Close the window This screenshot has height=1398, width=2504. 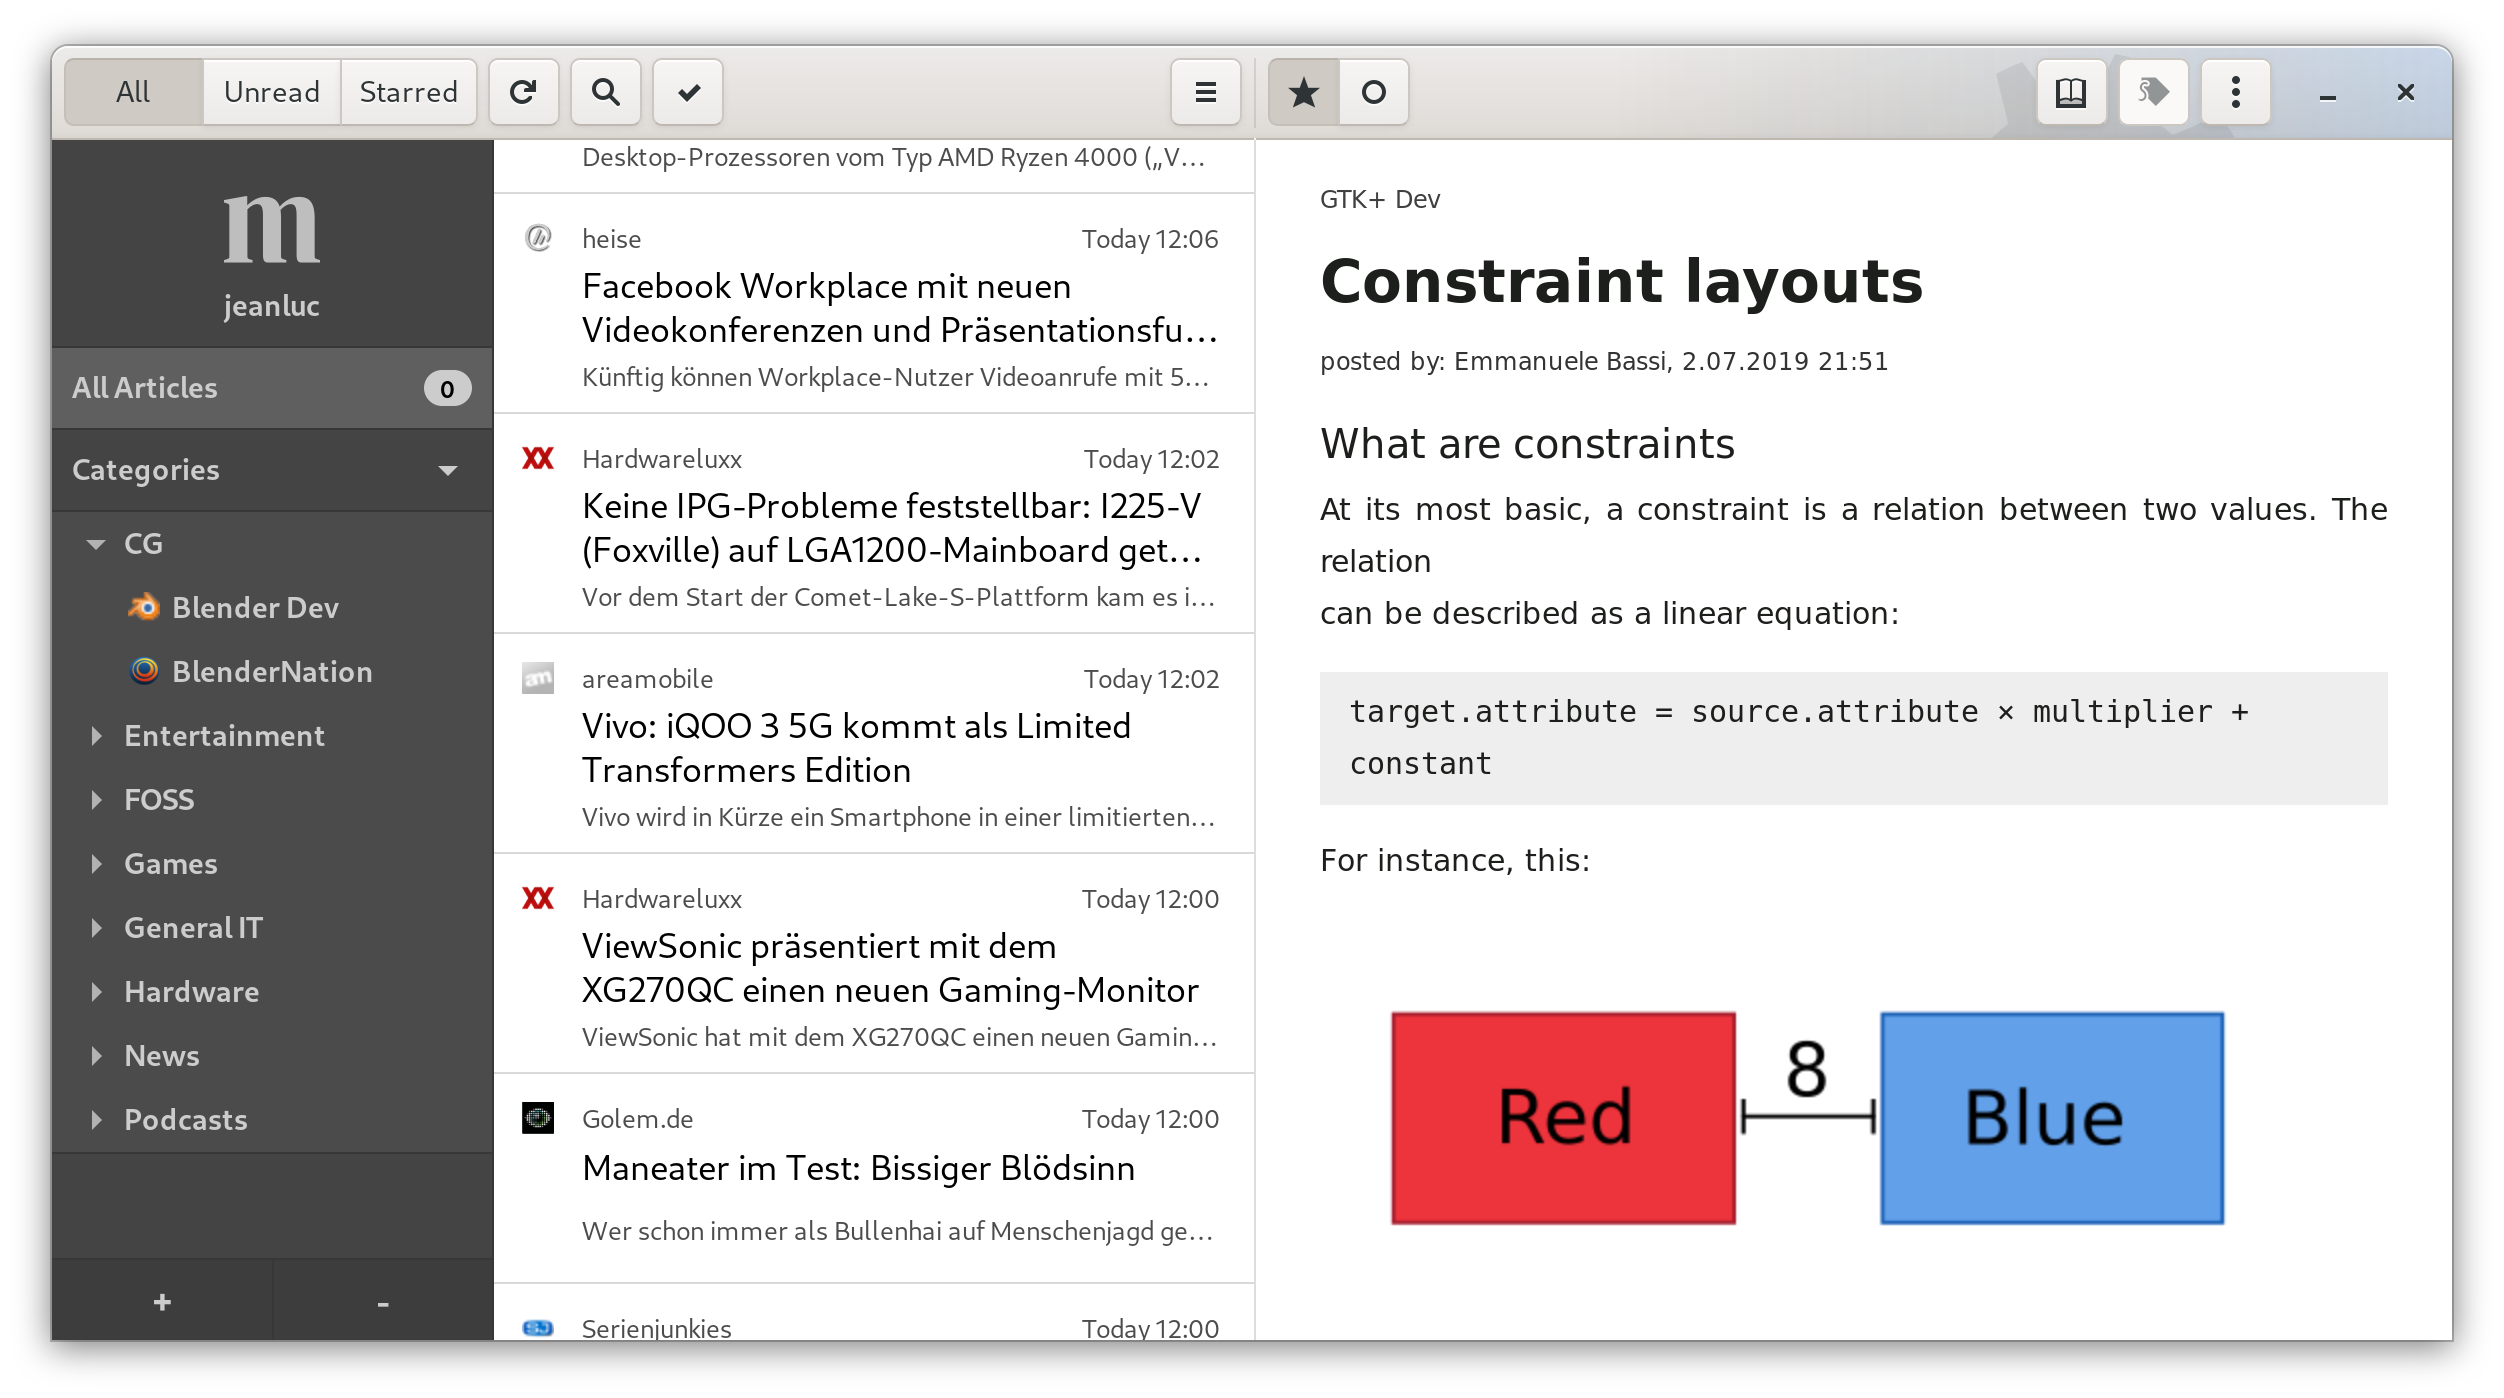coord(2406,93)
